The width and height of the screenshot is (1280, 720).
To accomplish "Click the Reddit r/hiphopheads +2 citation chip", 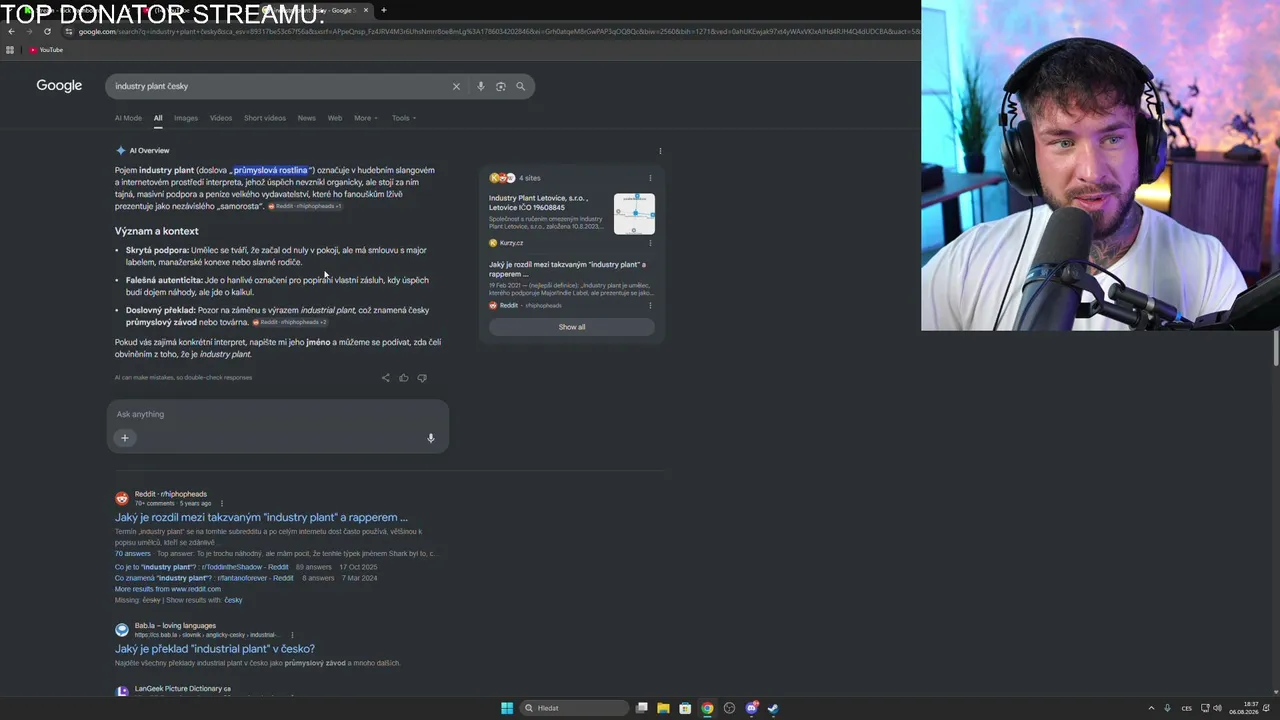I will coord(290,322).
